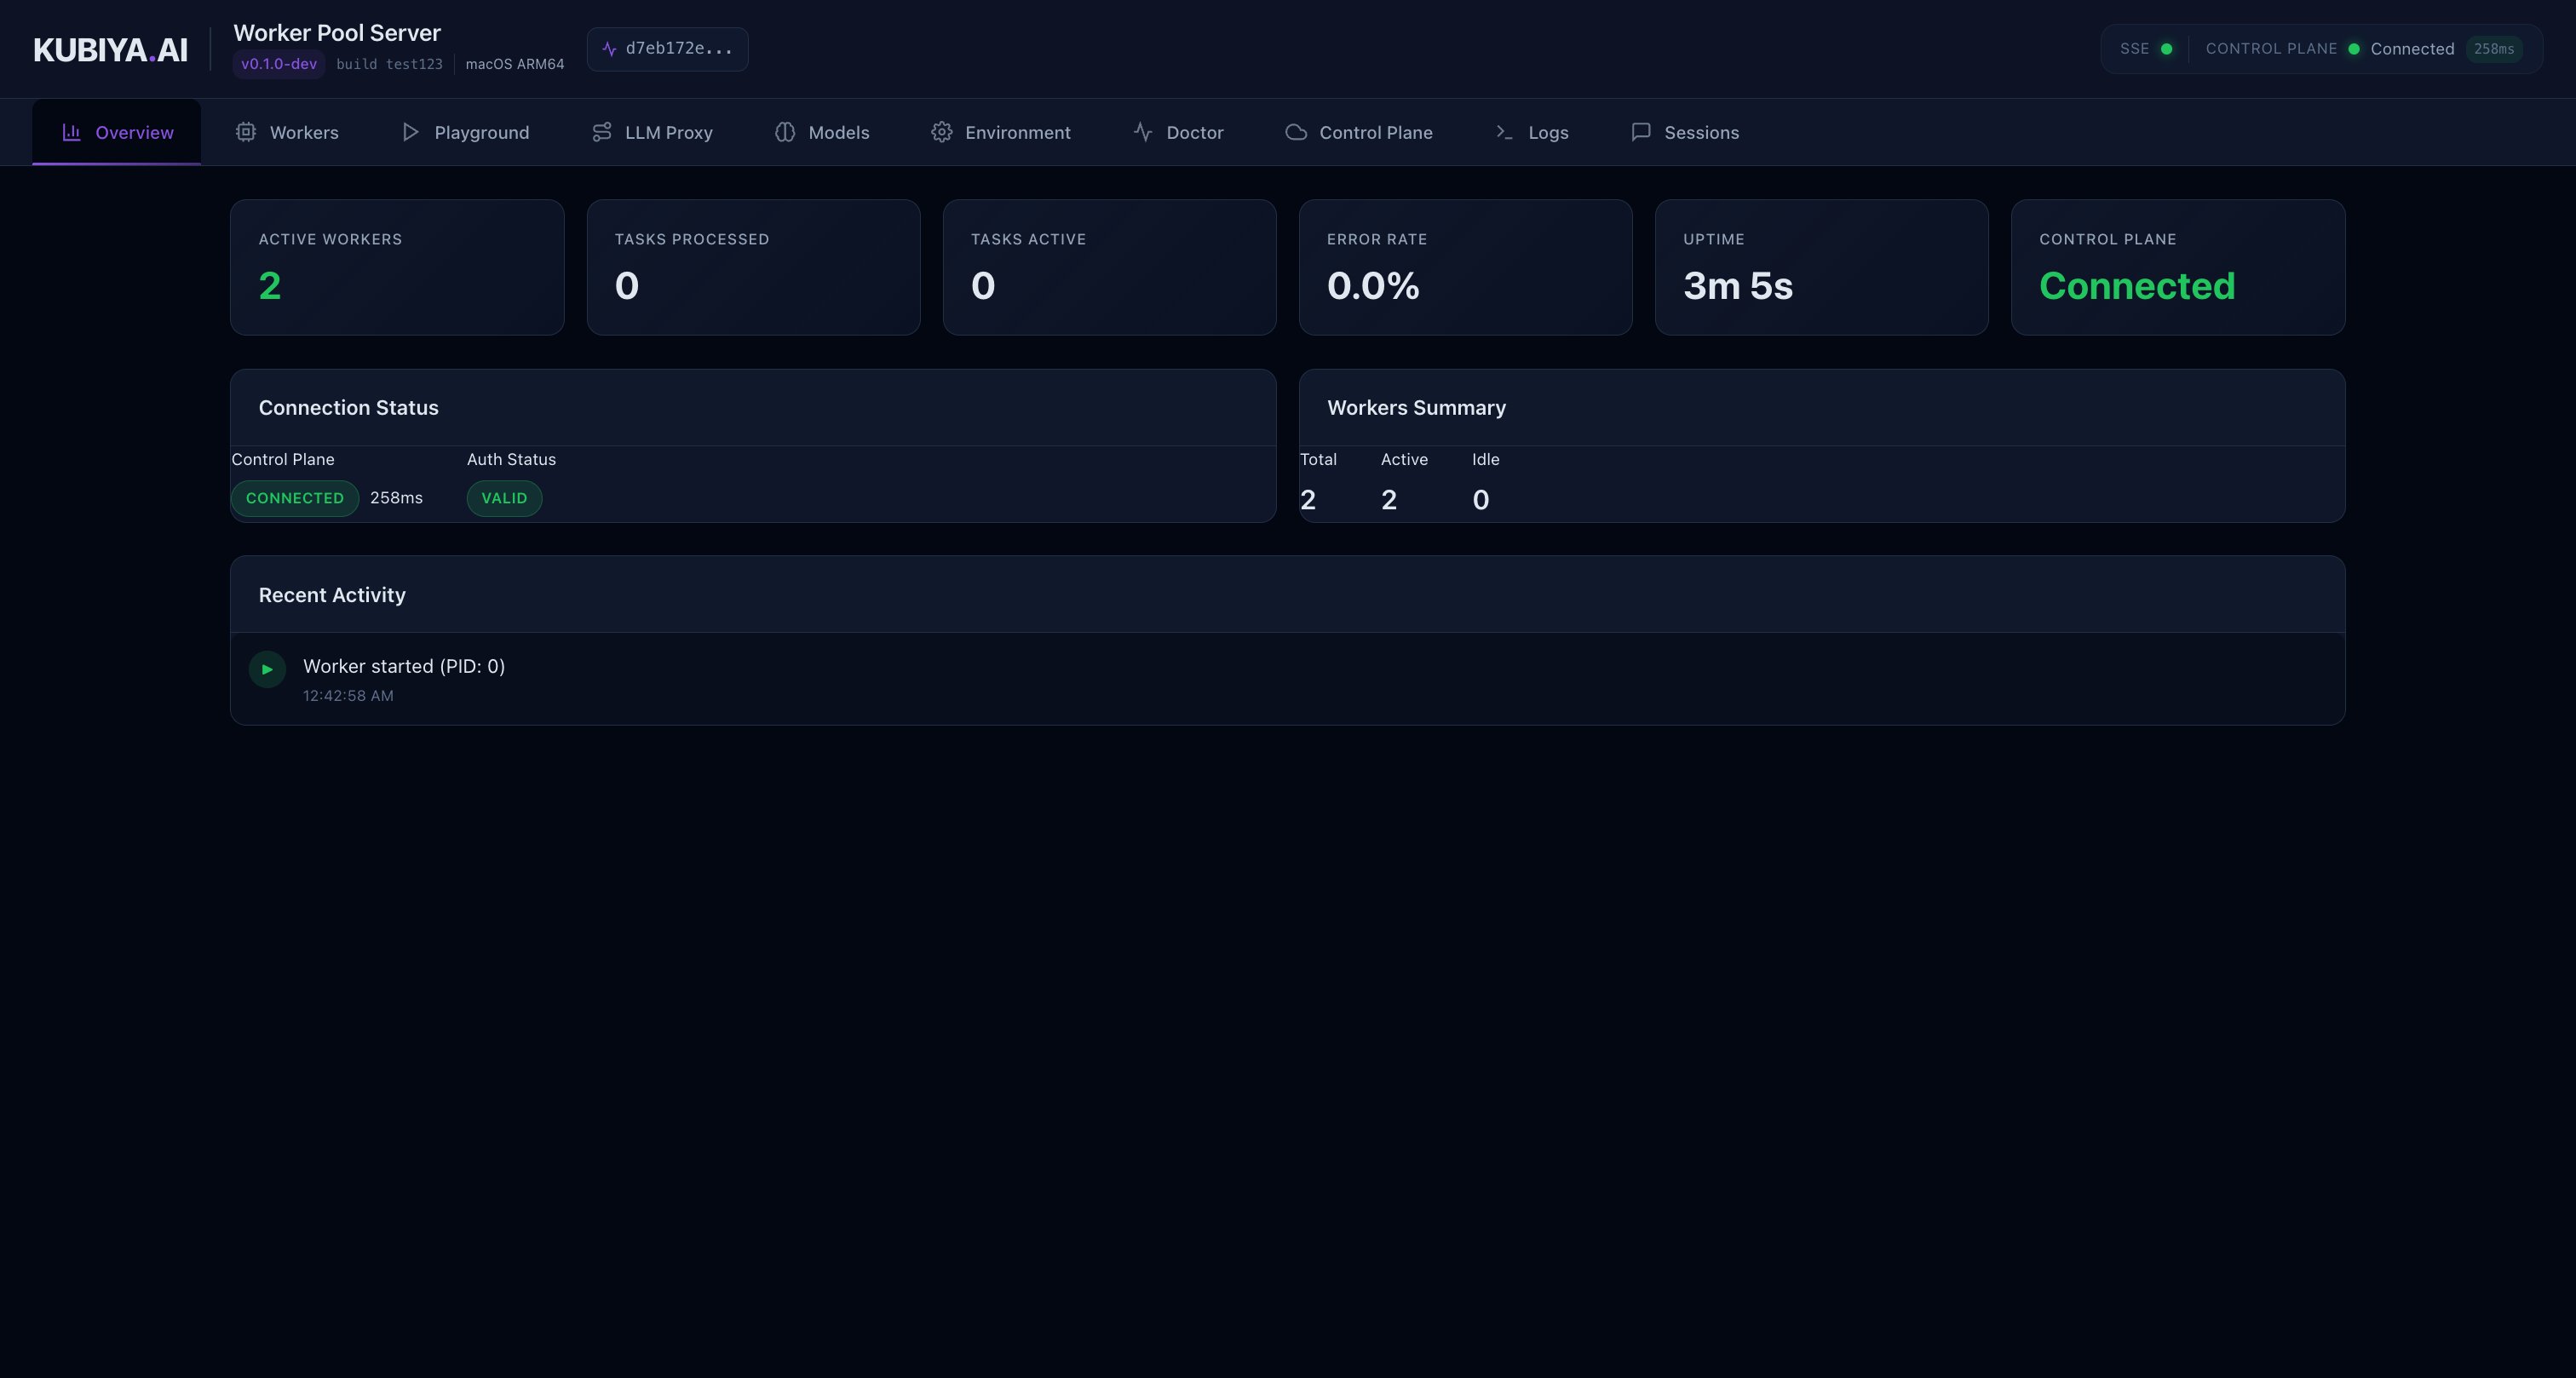2576x1378 pixels.
Task: Click the 258ms value in Connection Status
Action: click(x=396, y=498)
